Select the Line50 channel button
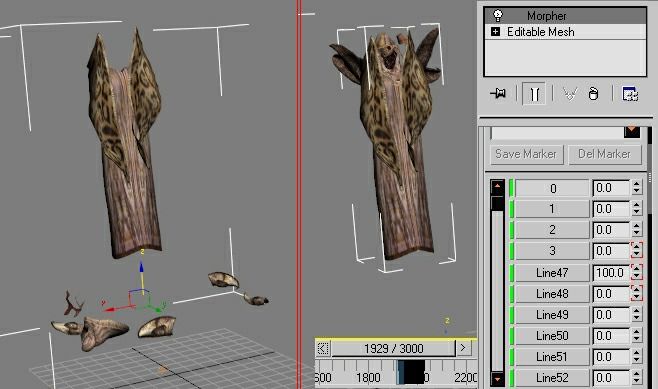658x389 pixels. pyautogui.click(x=552, y=336)
